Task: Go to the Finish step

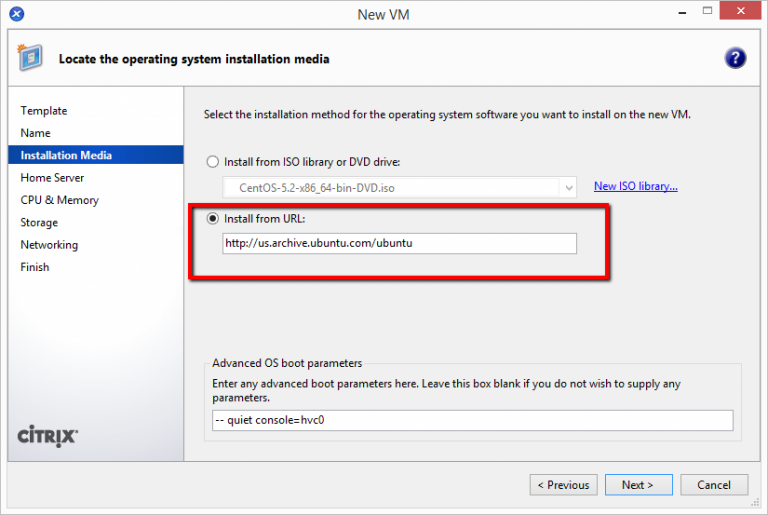Action: click(x=35, y=267)
